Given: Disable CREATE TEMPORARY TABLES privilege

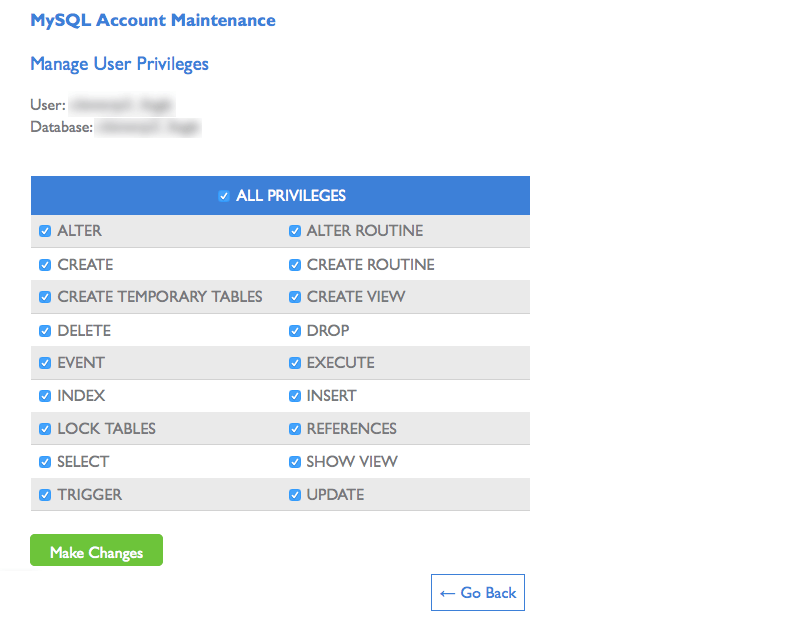Looking at the screenshot, I should click(x=45, y=297).
